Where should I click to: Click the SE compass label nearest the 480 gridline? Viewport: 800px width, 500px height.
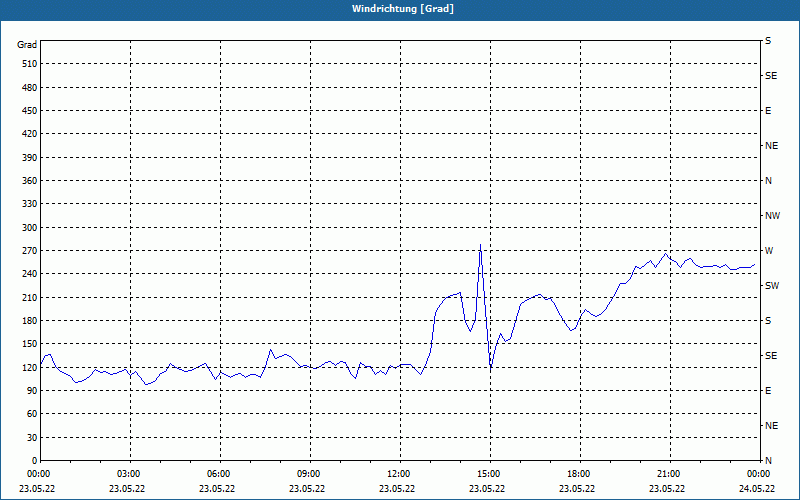[771, 76]
